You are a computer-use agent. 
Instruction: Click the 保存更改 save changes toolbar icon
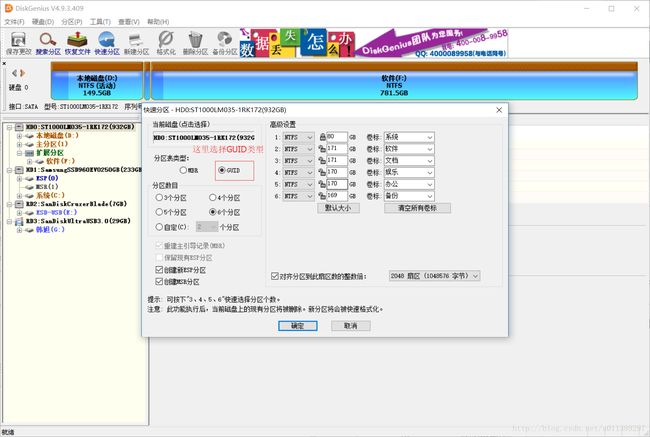pos(19,44)
